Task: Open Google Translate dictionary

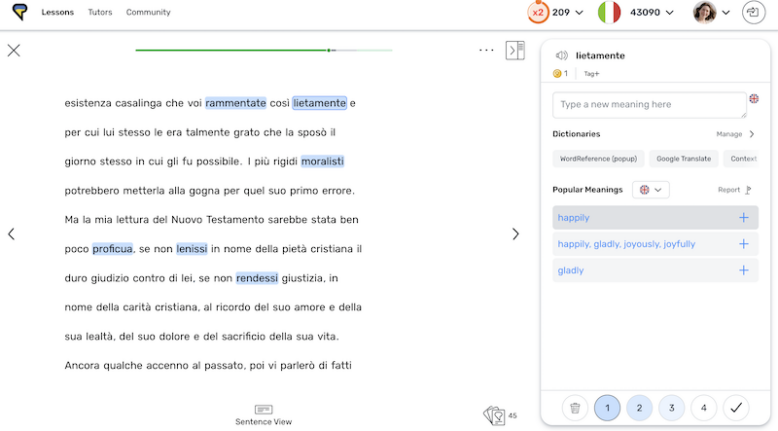Action: tap(683, 158)
